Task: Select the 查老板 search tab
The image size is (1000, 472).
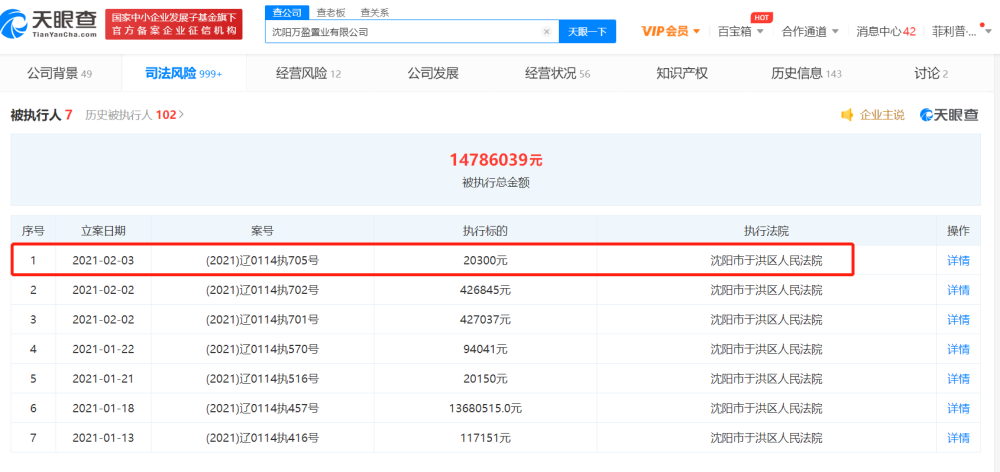Action: click(x=330, y=13)
